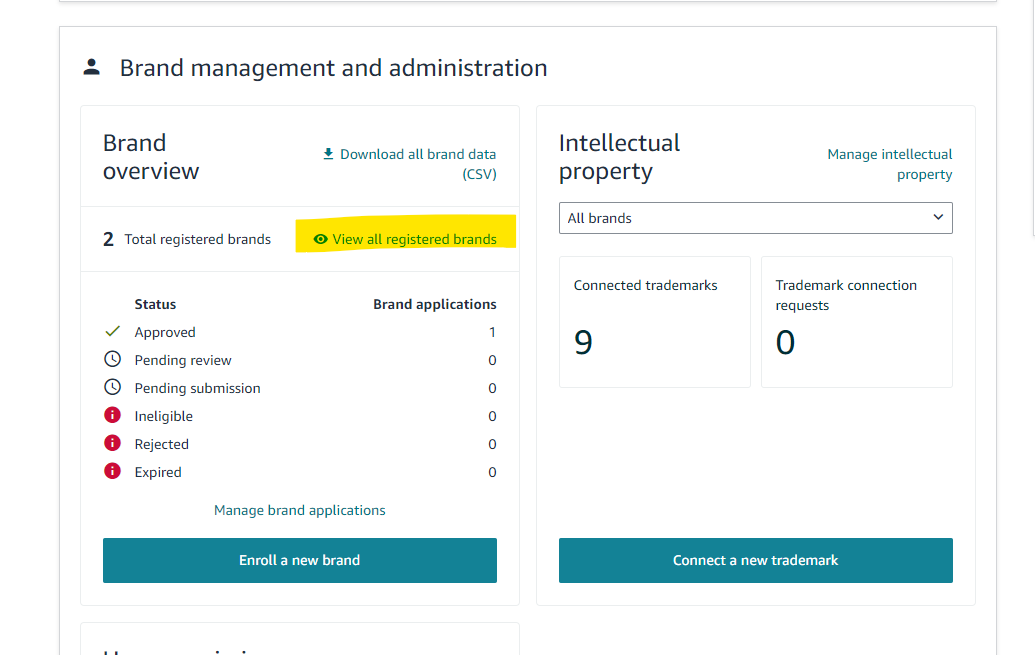Viewport: 1035px width, 655px height.
Task: Click the clock icon next to Pending submission
Action: [112, 388]
